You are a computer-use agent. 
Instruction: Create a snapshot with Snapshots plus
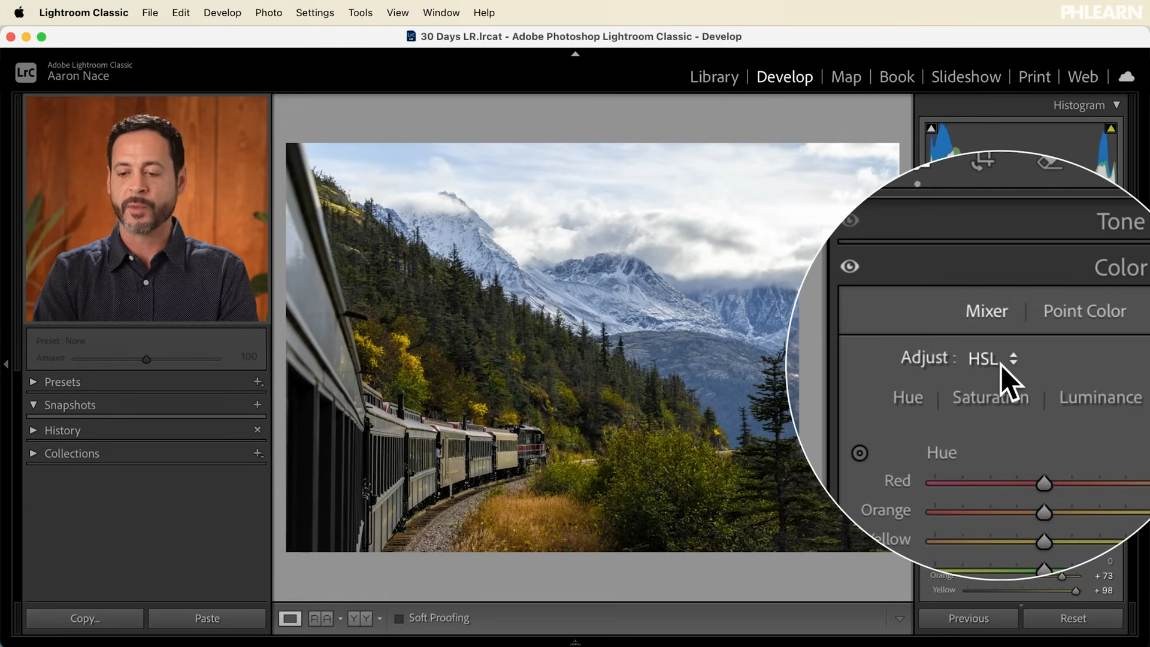tap(257, 404)
